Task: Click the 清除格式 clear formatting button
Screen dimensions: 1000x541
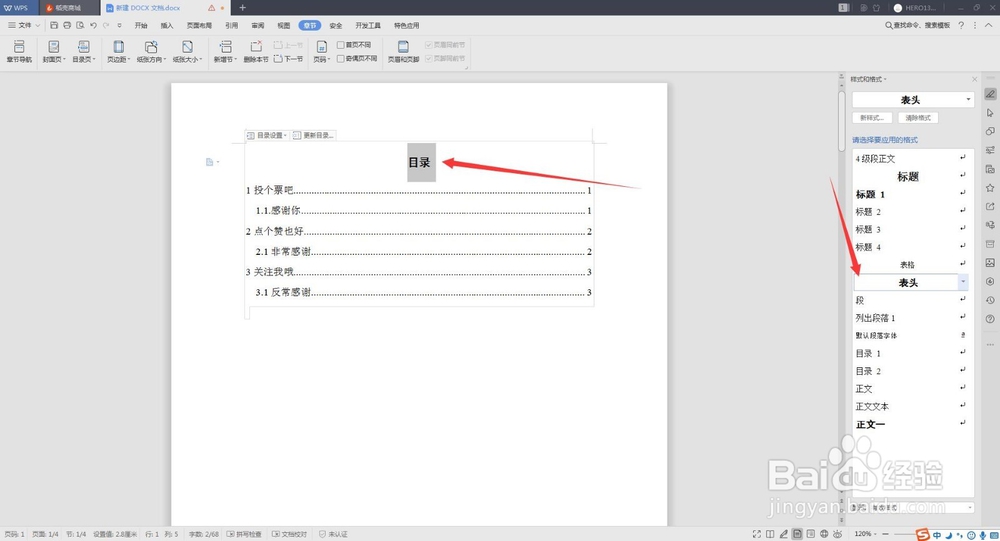Action: 918,118
